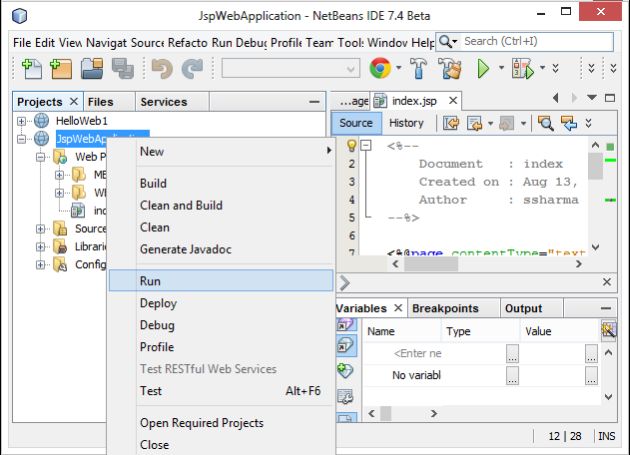The width and height of the screenshot is (630, 455).
Task: Click the Open Project toolbar icon
Action: click(x=92, y=68)
